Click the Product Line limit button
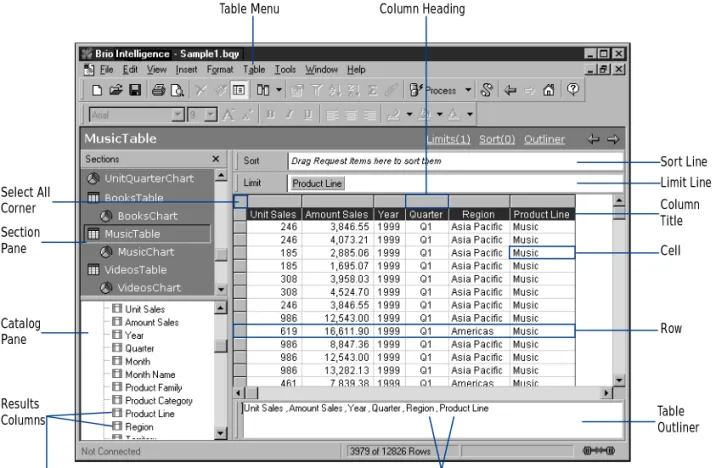Image resolution: width=716 pixels, height=468 pixels. pos(317,184)
